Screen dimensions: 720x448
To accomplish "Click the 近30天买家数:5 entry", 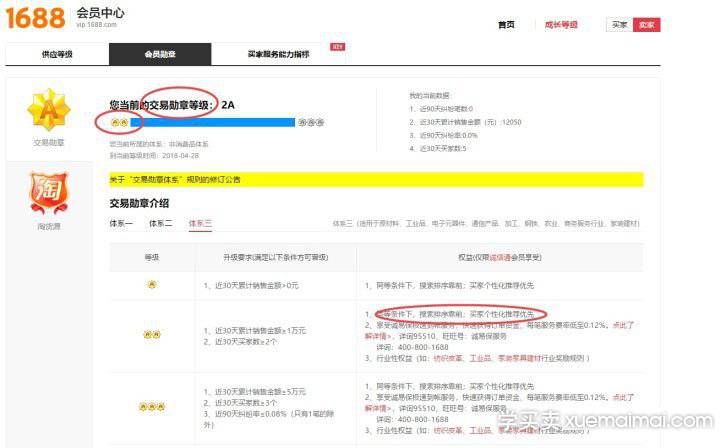I will click(438, 148).
